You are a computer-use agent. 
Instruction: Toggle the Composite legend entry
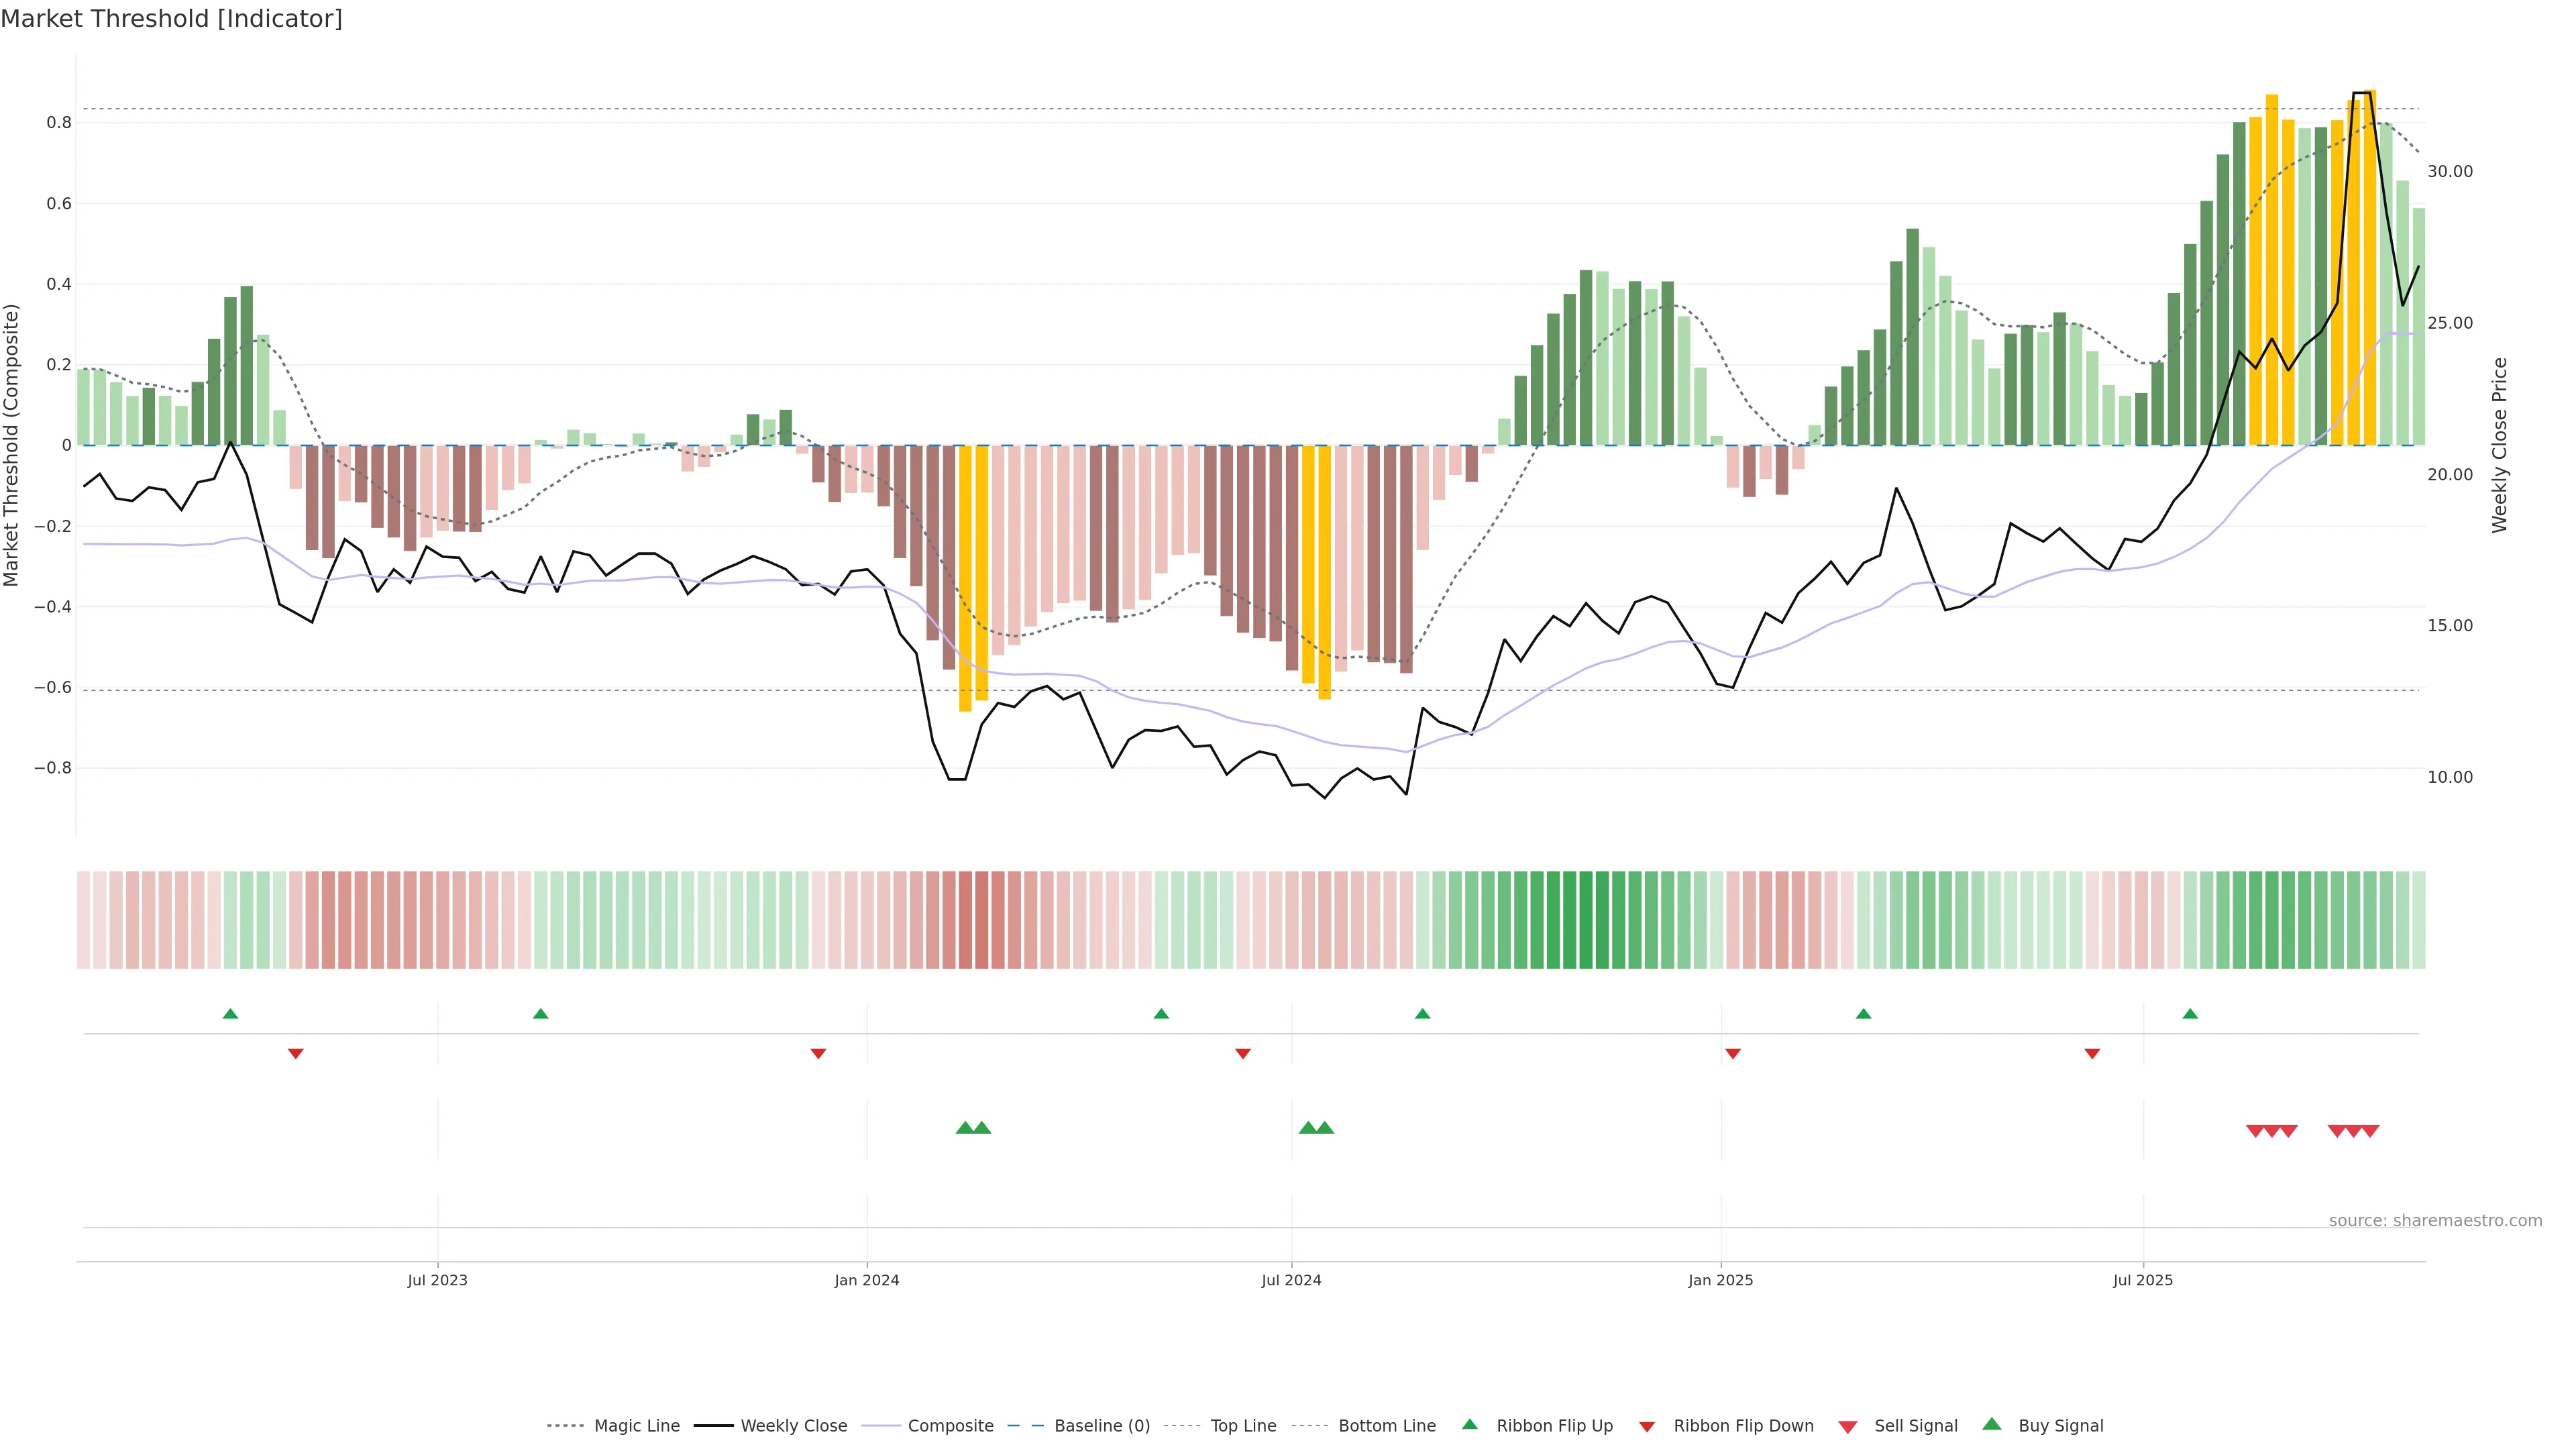950,1425
